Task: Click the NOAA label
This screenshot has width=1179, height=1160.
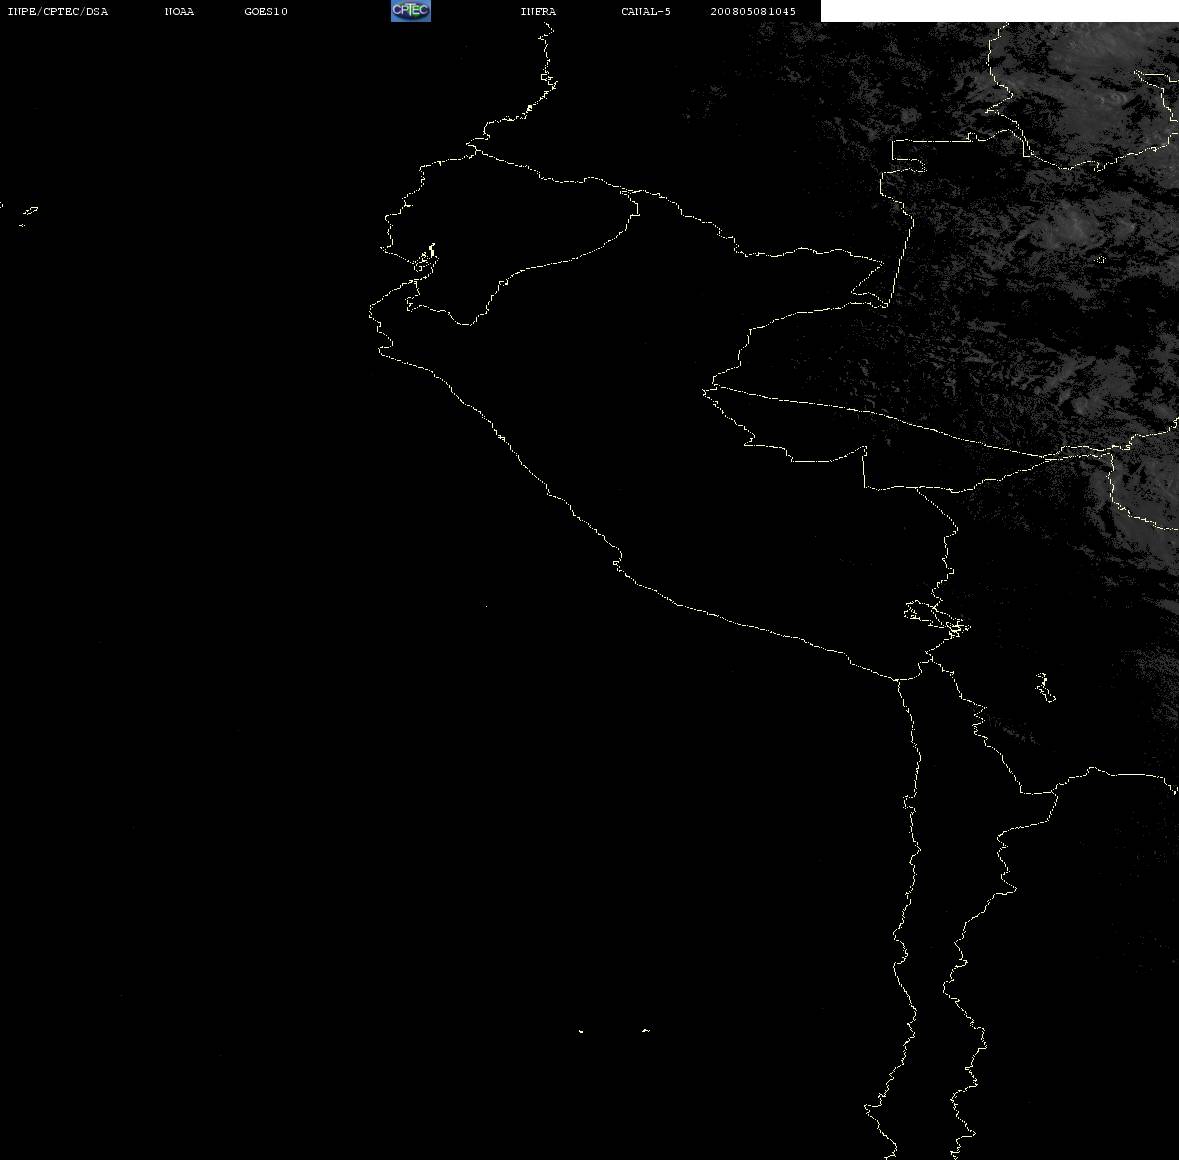Action: click(x=180, y=11)
